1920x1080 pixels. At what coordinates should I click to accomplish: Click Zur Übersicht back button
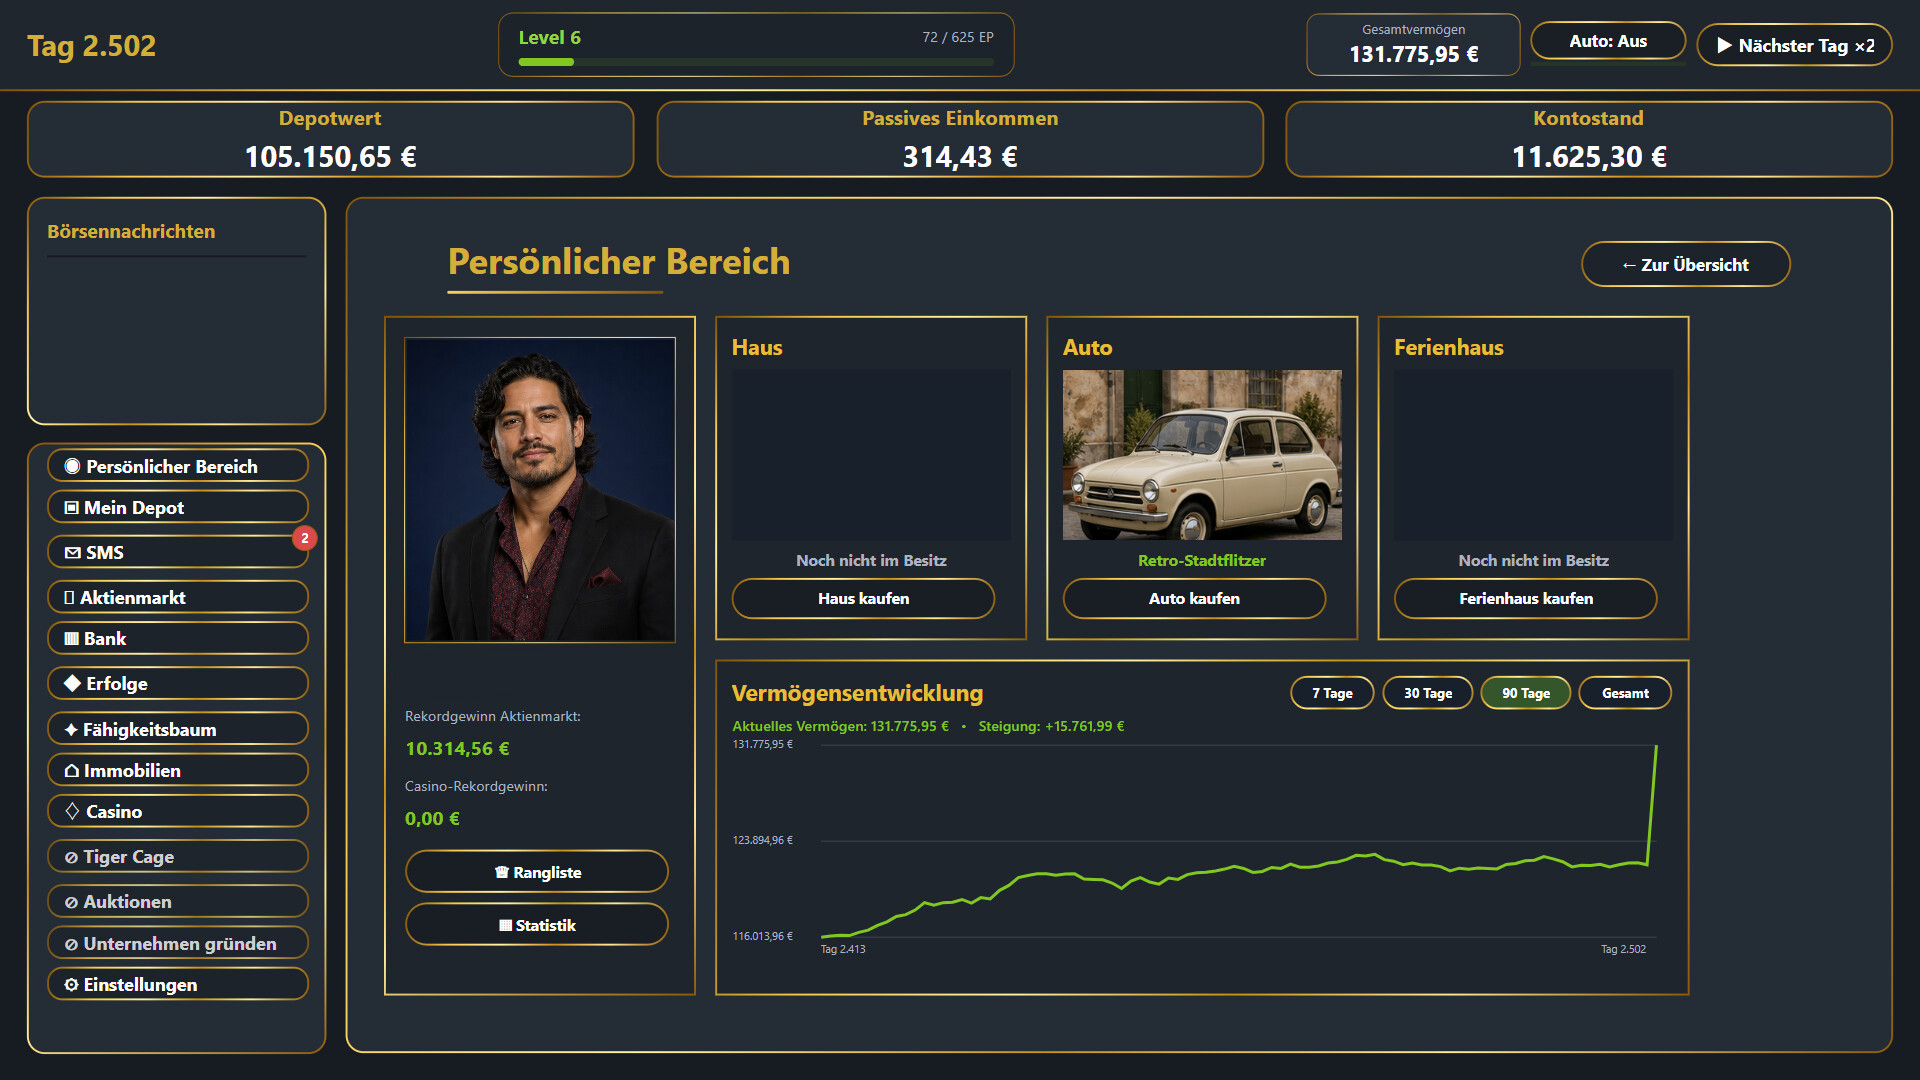(1685, 264)
